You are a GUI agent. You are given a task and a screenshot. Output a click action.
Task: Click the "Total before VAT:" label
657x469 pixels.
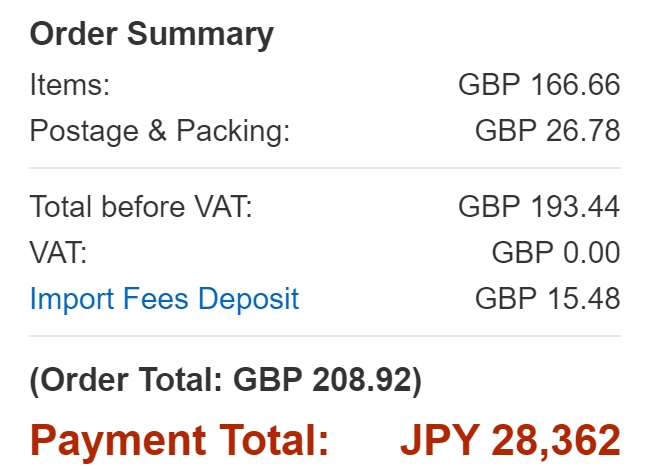coord(141,208)
